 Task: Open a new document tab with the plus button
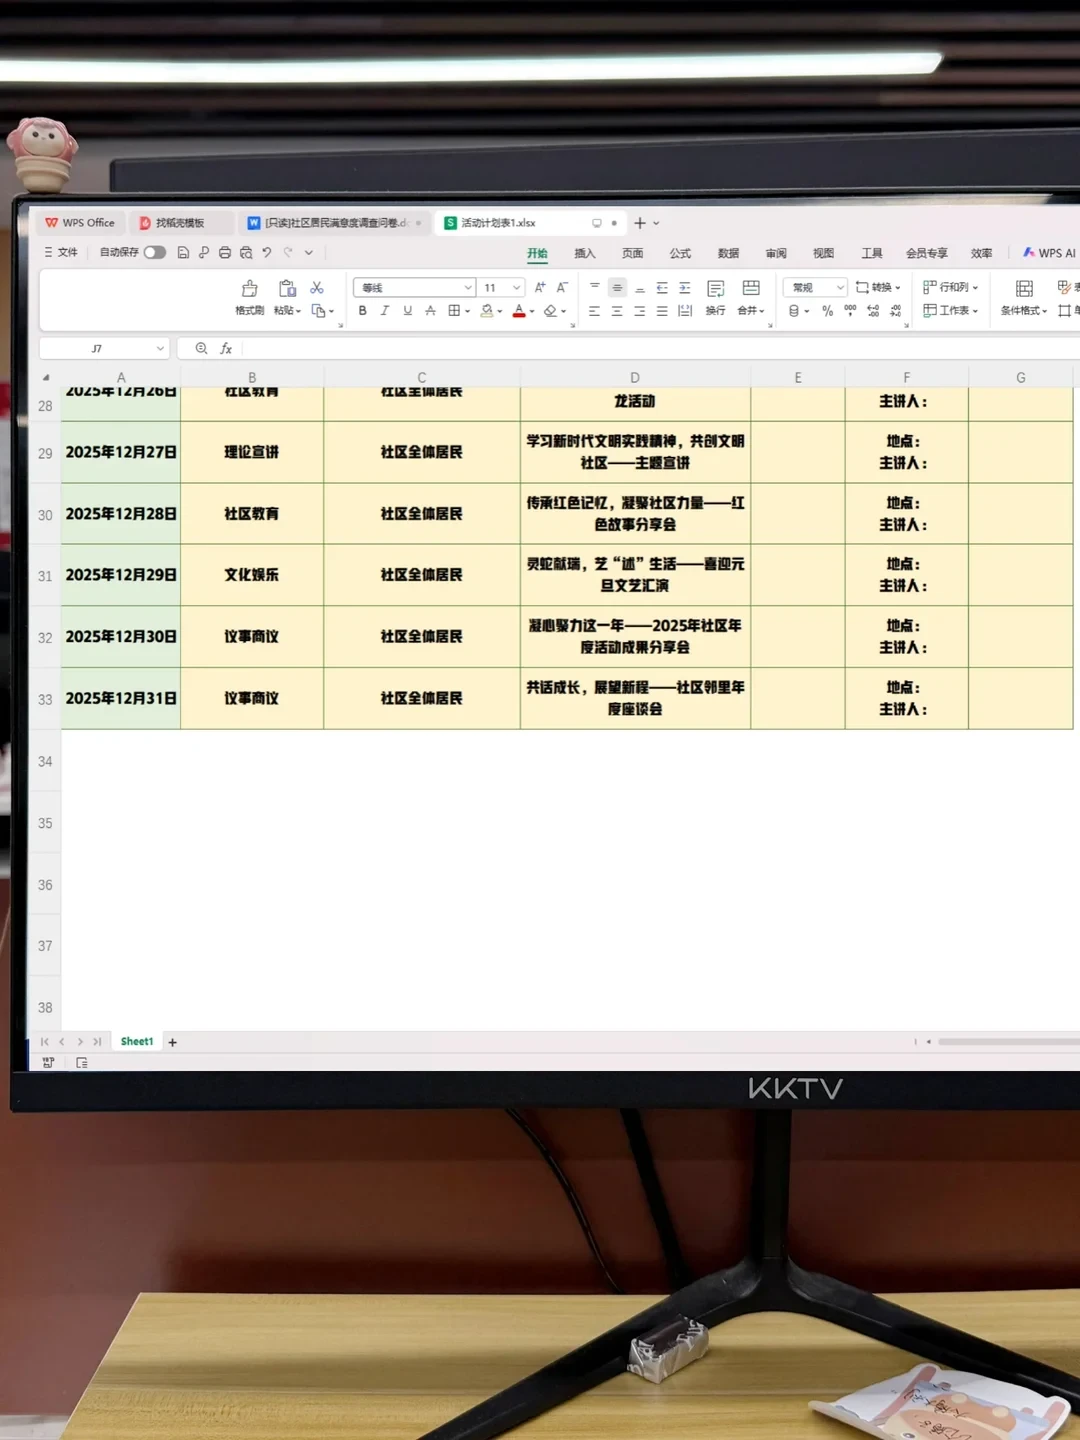tap(640, 223)
